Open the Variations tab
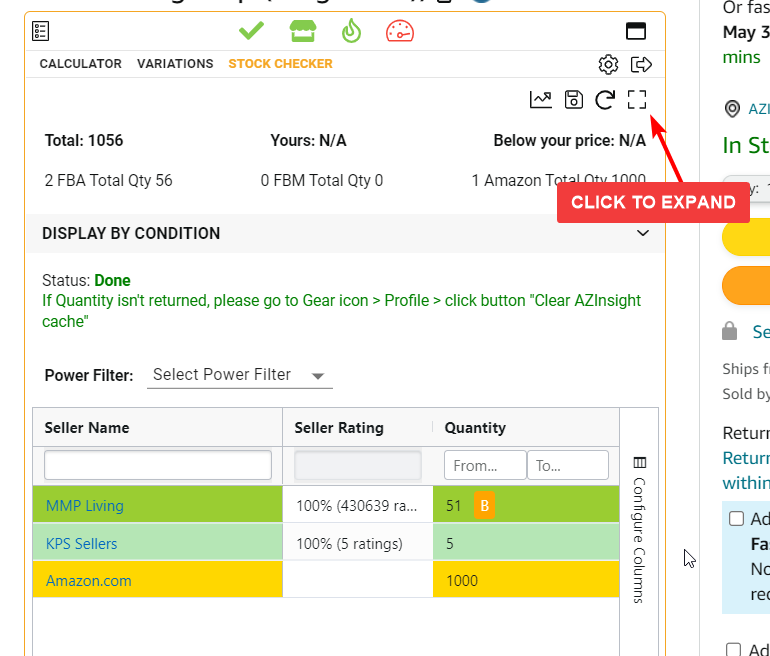 [x=175, y=64]
